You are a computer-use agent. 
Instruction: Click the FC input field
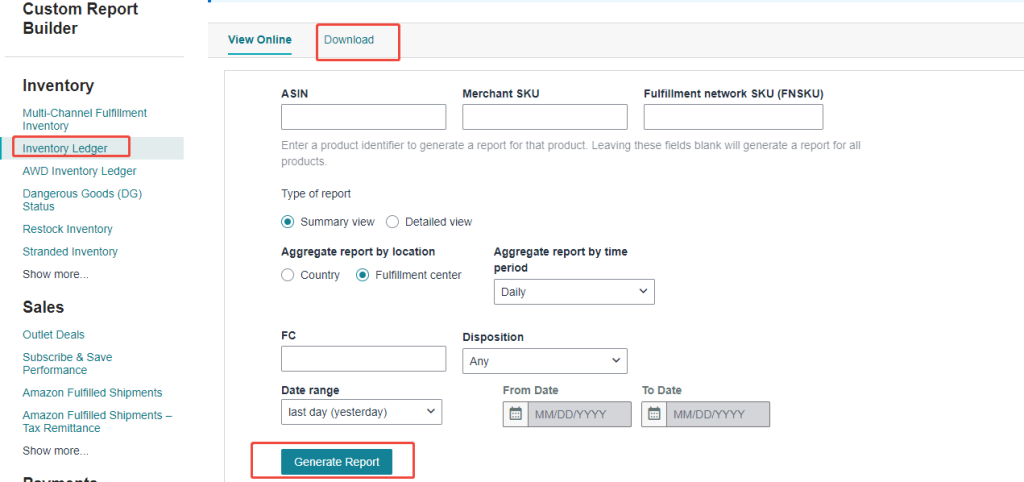(x=363, y=359)
